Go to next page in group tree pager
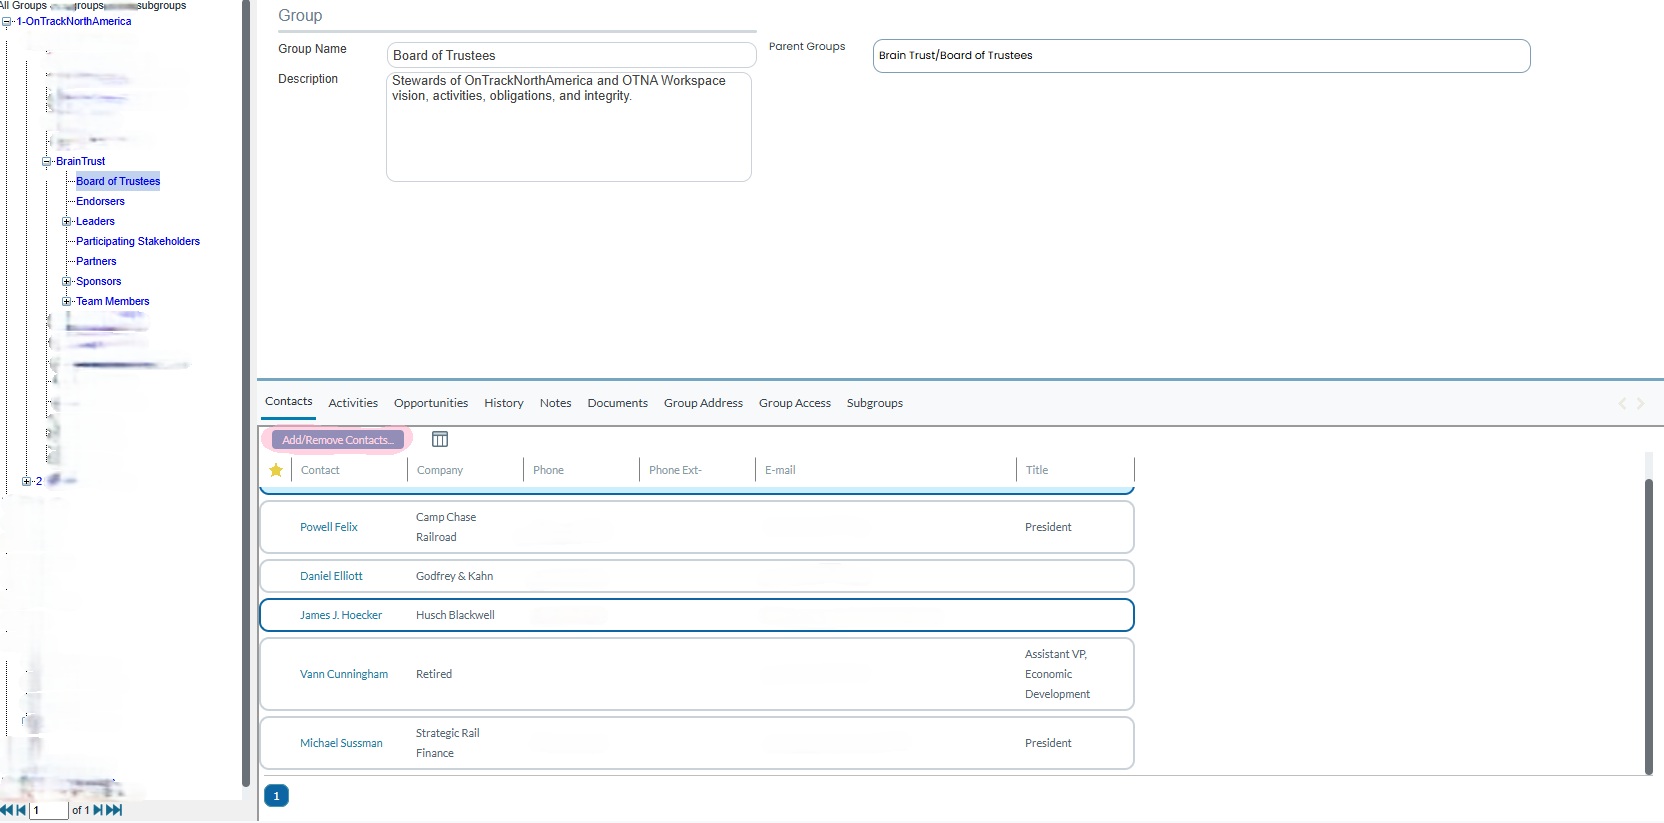Screen dimensions: 1664x823 pos(99,810)
